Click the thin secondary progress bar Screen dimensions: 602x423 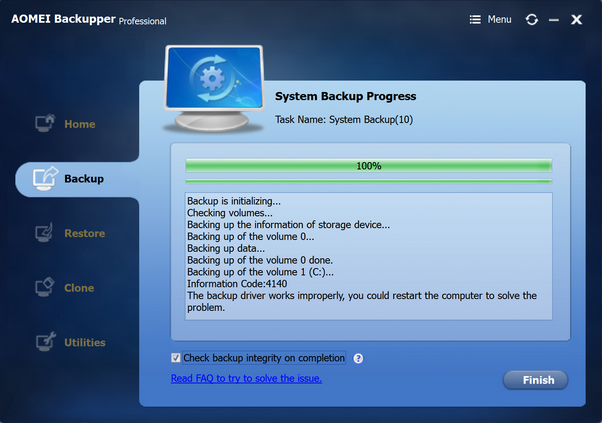point(369,181)
